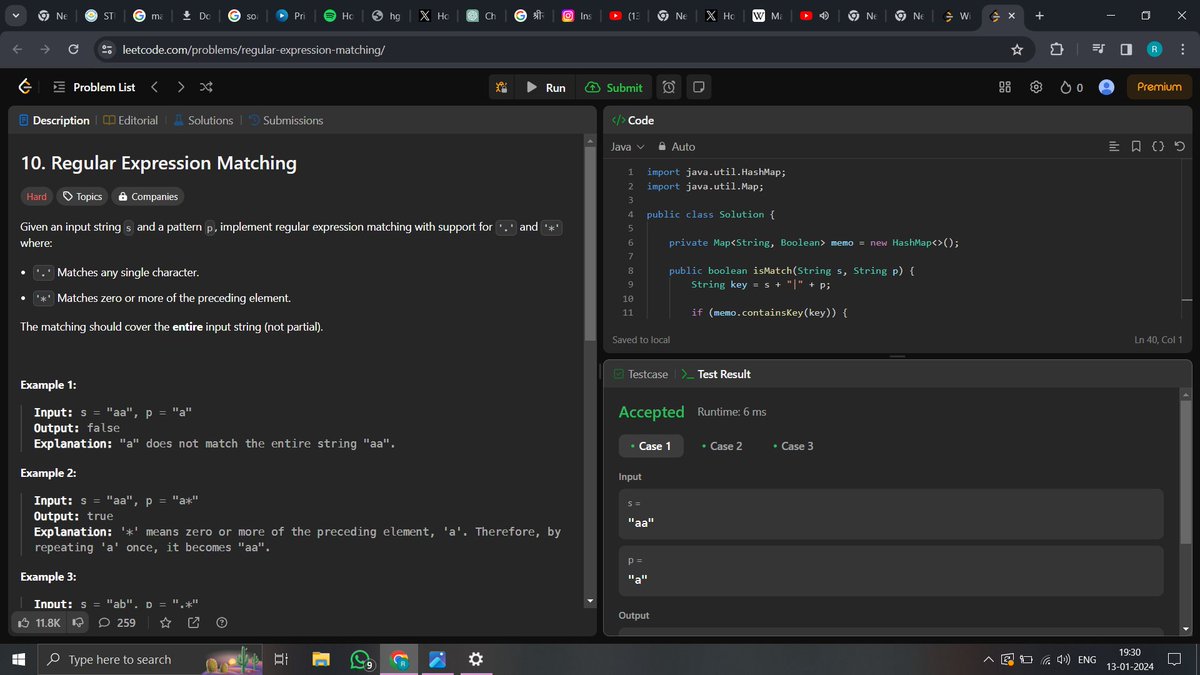Viewport: 1200px width, 675px height.
Task: Open Chrome extensions puzzle icon
Action: coord(1057,50)
